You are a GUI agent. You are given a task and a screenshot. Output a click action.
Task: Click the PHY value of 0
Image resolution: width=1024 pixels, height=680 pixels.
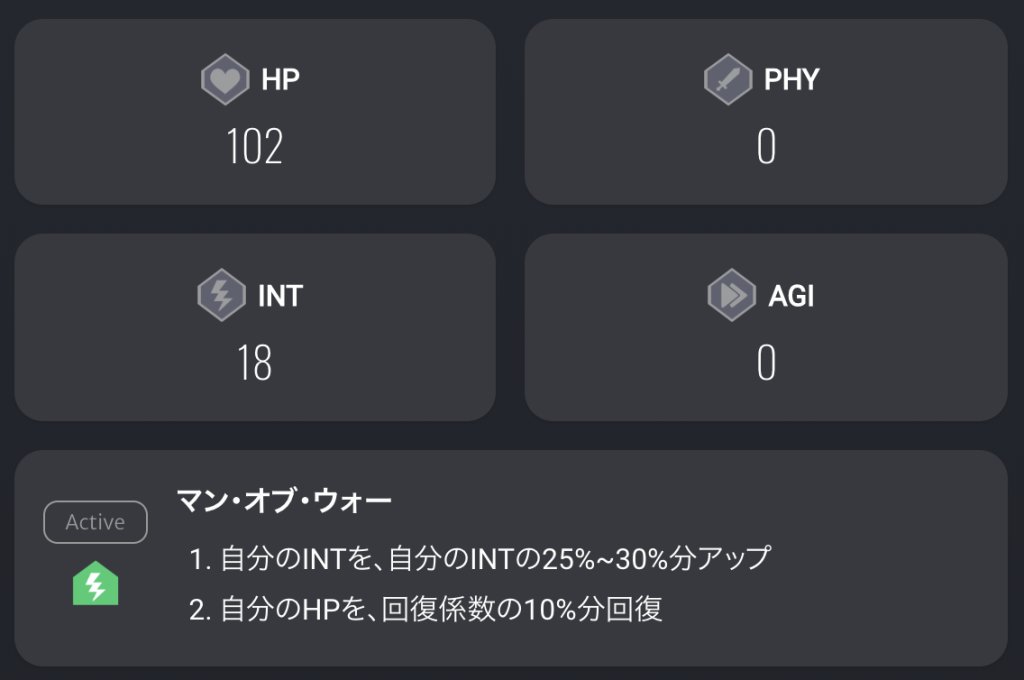(x=766, y=147)
